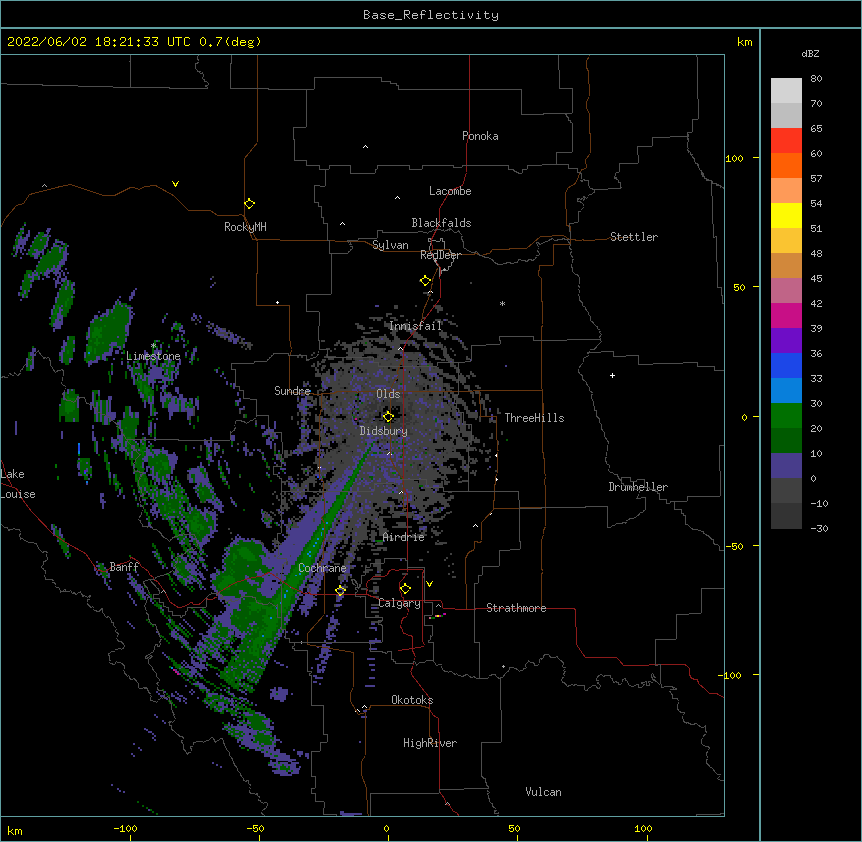Image resolution: width=862 pixels, height=842 pixels.
Task: Select the yellow V marker northwest of RockyMH
Action: click(175, 184)
